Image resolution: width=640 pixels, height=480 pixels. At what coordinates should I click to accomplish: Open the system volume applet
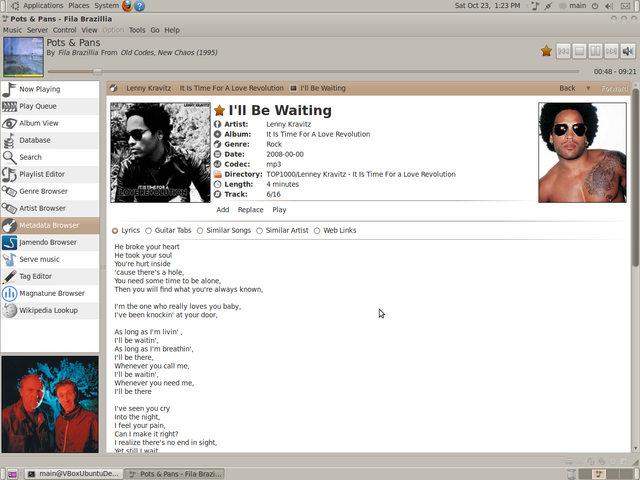(609, 6)
